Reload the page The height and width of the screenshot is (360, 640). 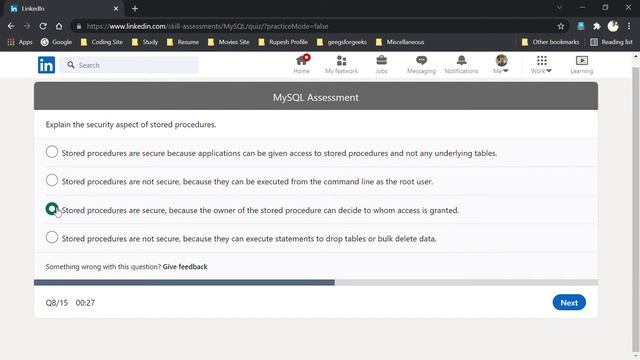[43, 26]
